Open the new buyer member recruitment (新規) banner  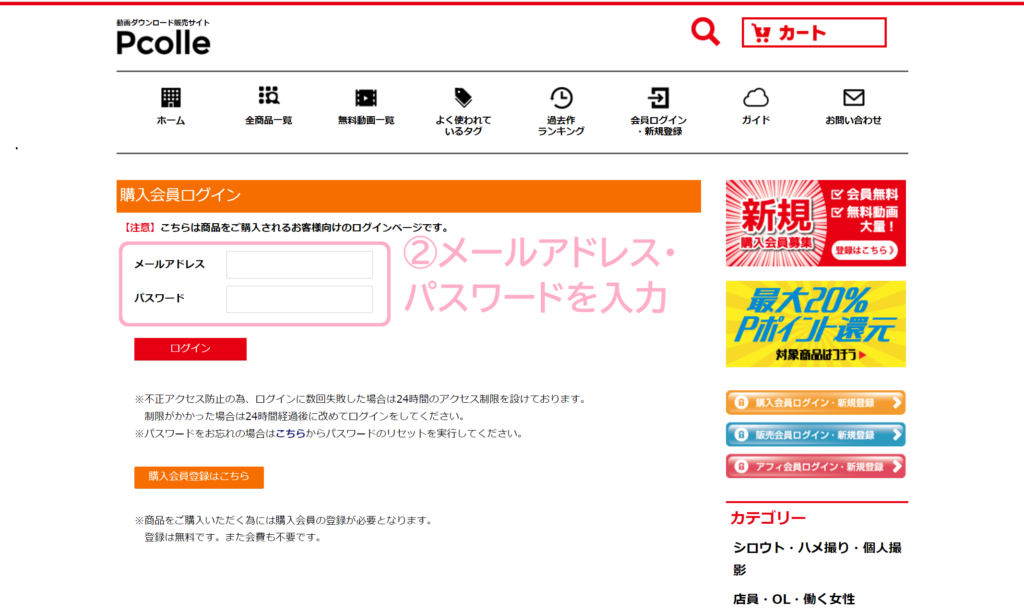point(815,223)
